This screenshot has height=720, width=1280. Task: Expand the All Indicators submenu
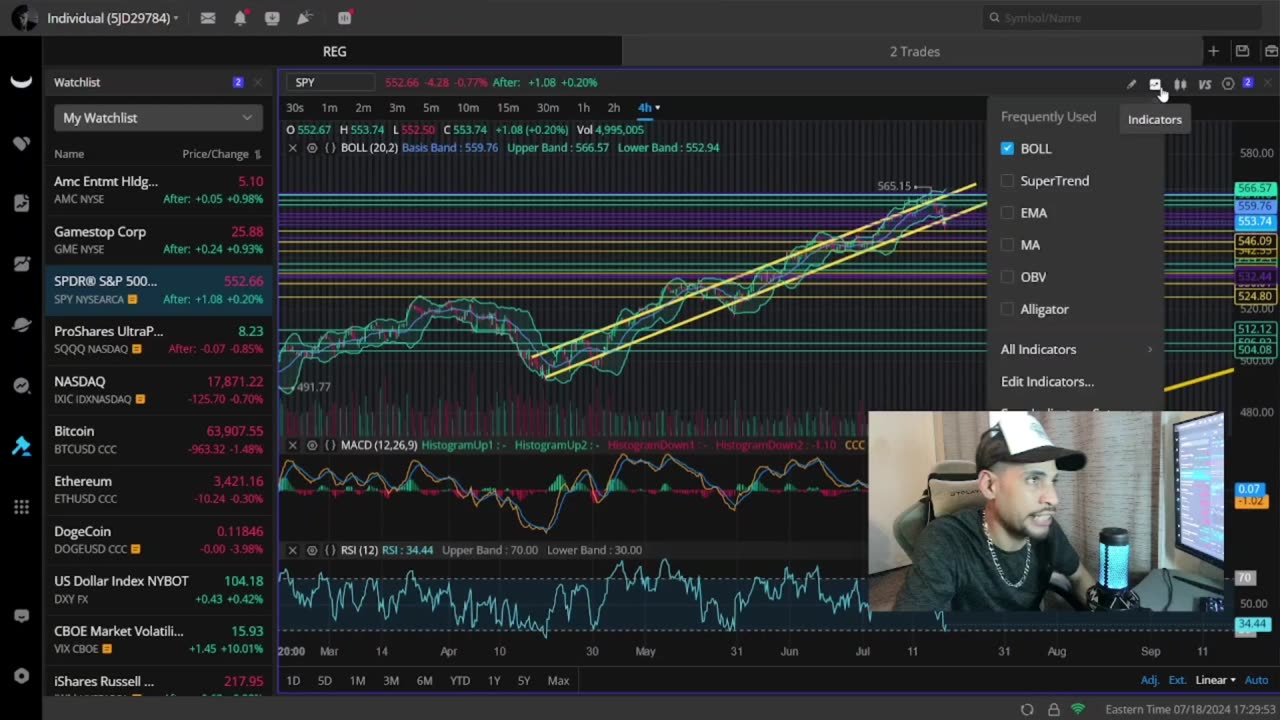pyautogui.click(x=1077, y=349)
